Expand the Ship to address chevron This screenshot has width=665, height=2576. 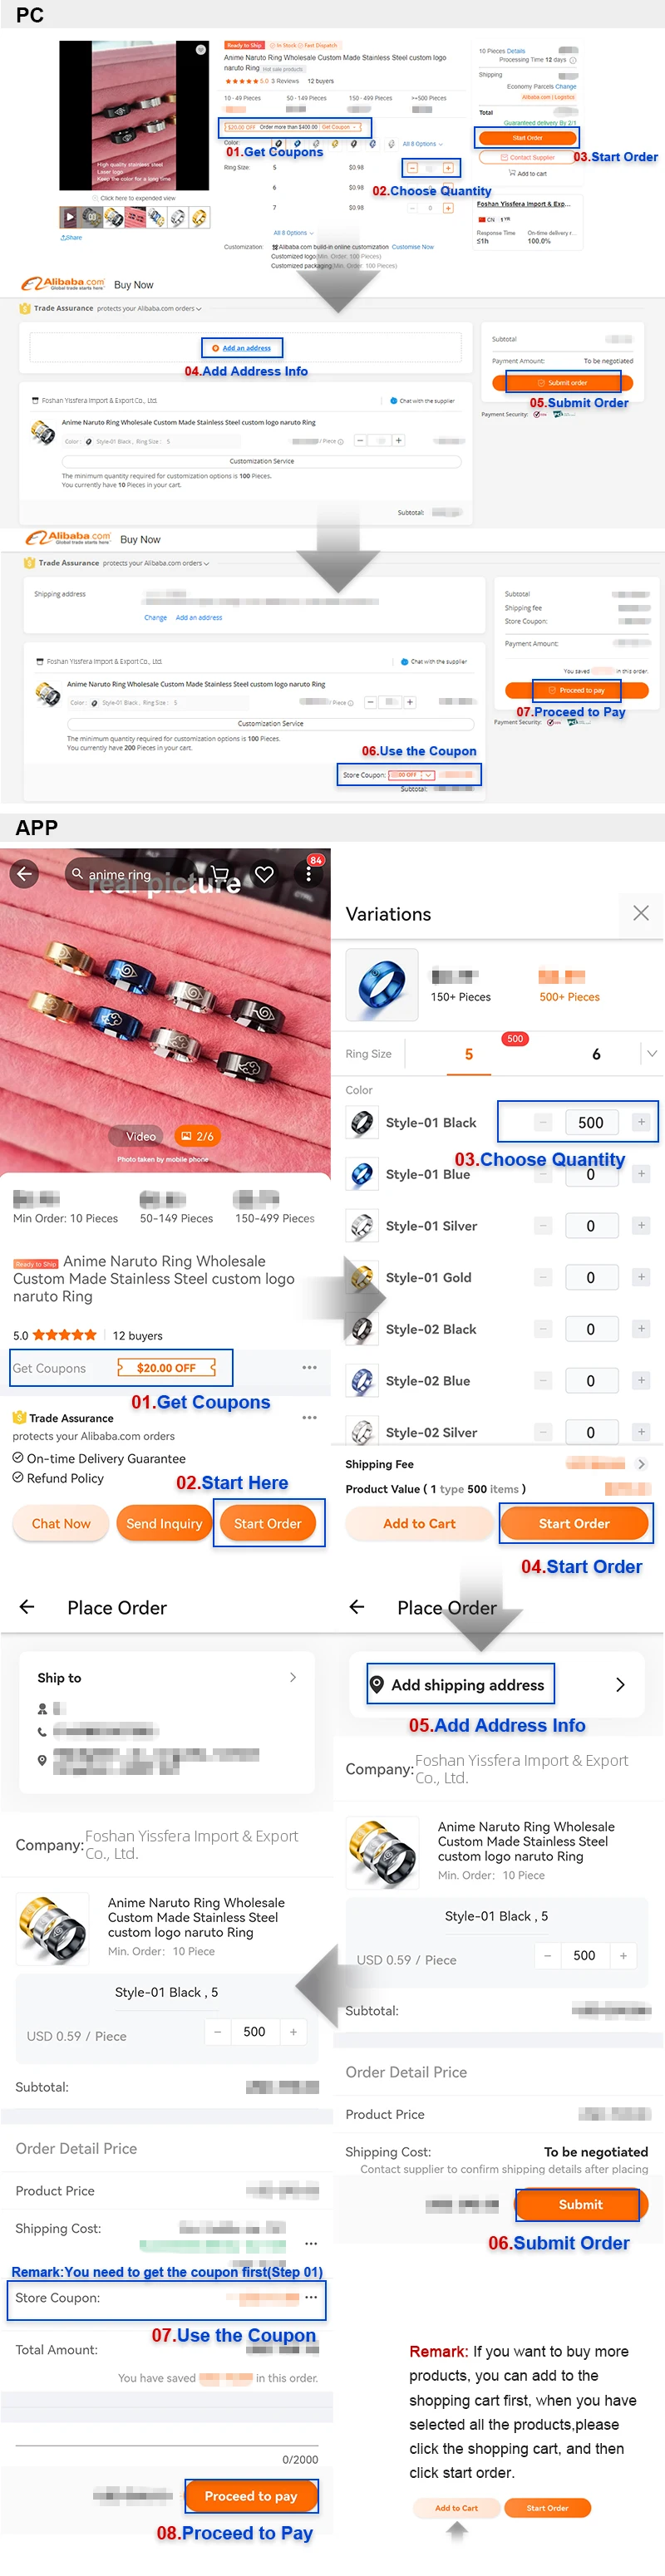(x=293, y=1677)
